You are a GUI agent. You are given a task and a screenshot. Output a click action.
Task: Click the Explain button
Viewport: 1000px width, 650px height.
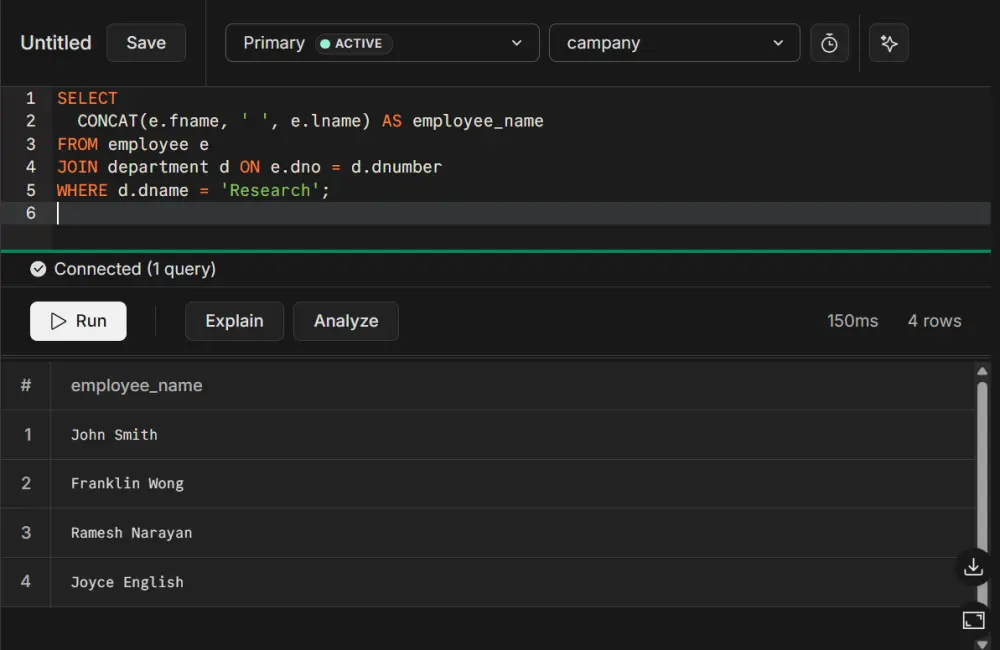(x=234, y=321)
